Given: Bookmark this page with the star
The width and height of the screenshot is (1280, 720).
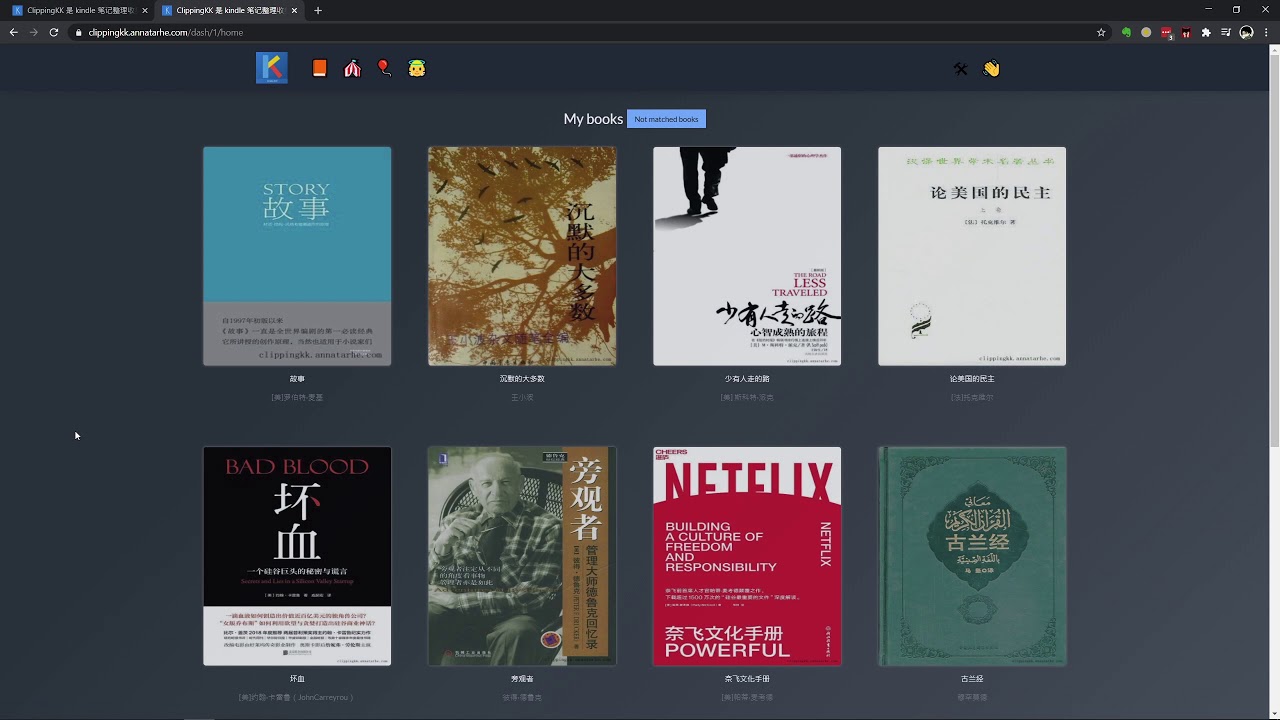Looking at the screenshot, I should click(1101, 32).
